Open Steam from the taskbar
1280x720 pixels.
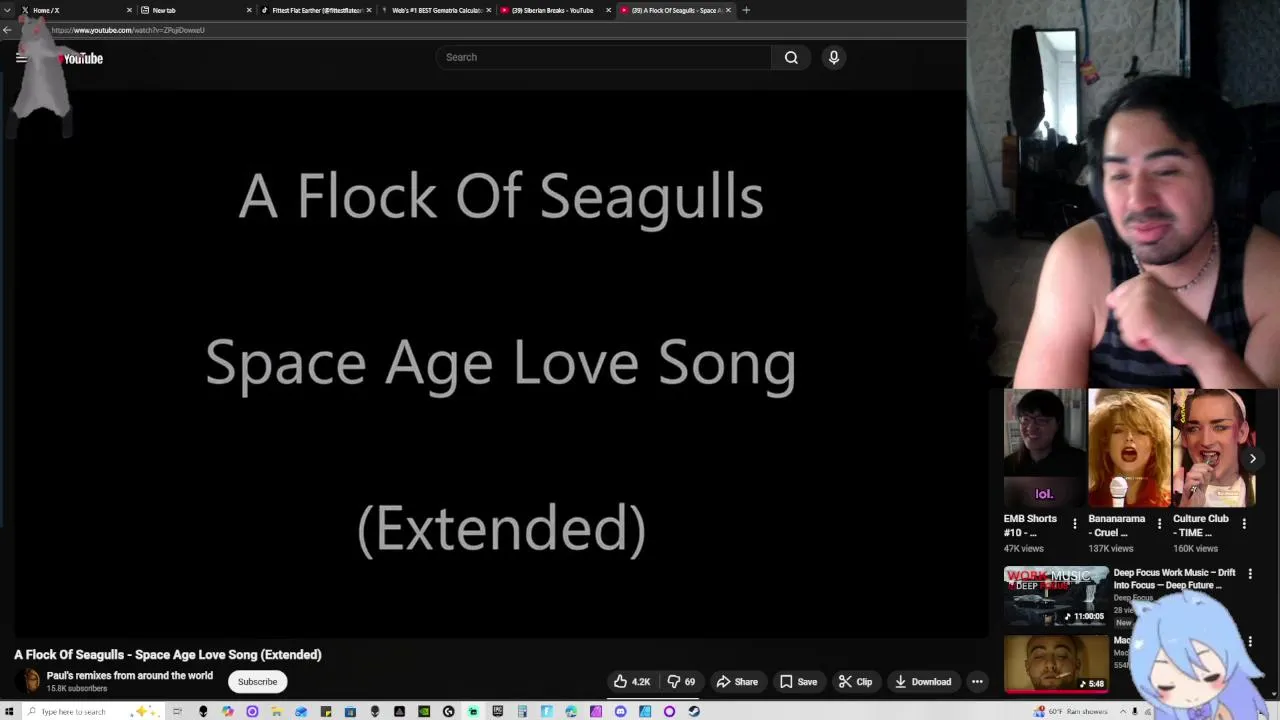point(694,711)
